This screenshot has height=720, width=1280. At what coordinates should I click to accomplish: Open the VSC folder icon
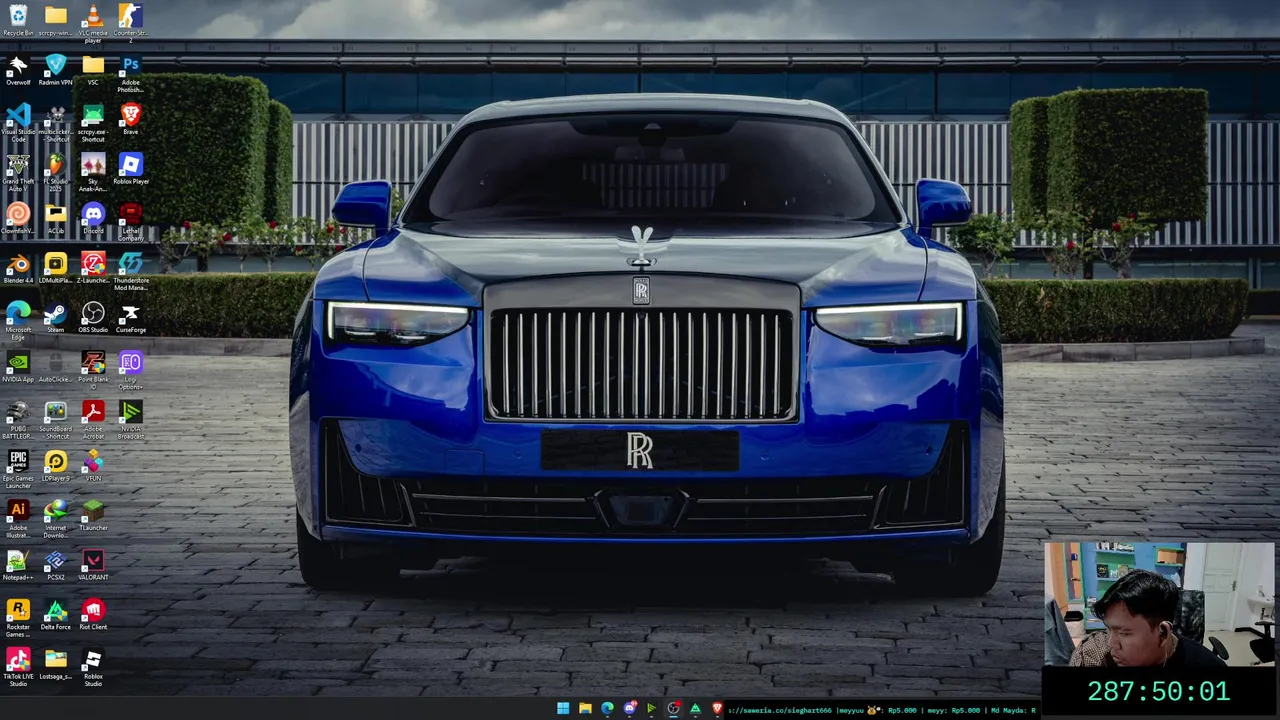click(x=93, y=70)
